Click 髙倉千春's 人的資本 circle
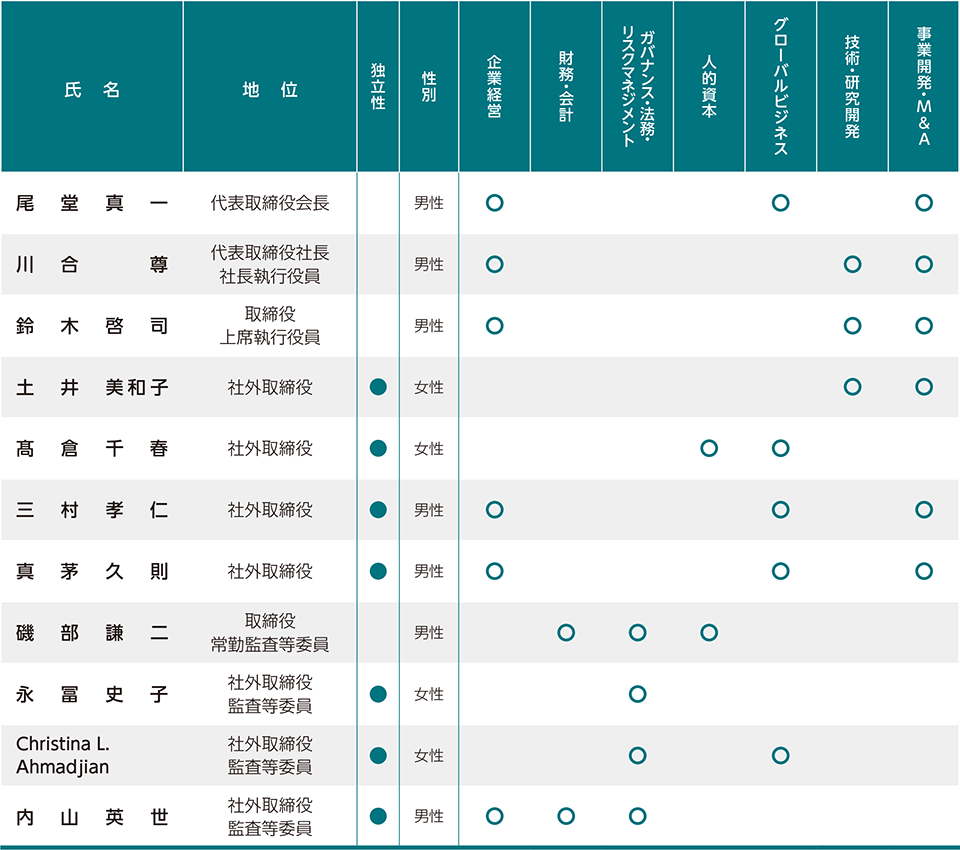The width and height of the screenshot is (960, 850). tap(709, 448)
